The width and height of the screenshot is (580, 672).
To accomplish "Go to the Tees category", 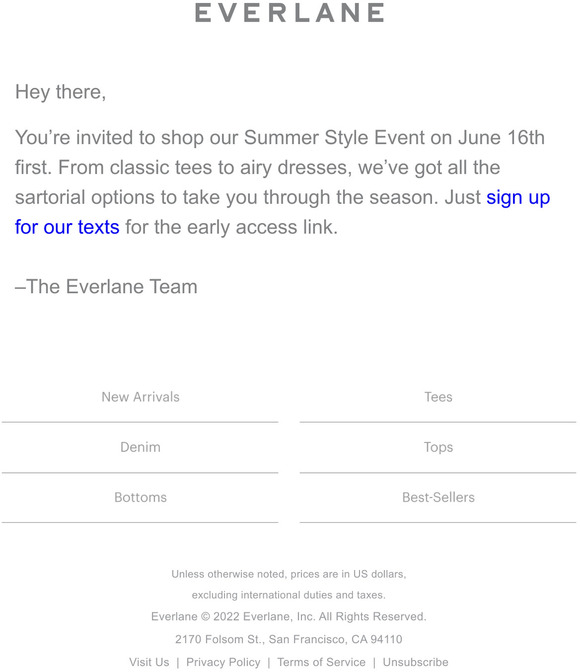I will [x=438, y=397].
